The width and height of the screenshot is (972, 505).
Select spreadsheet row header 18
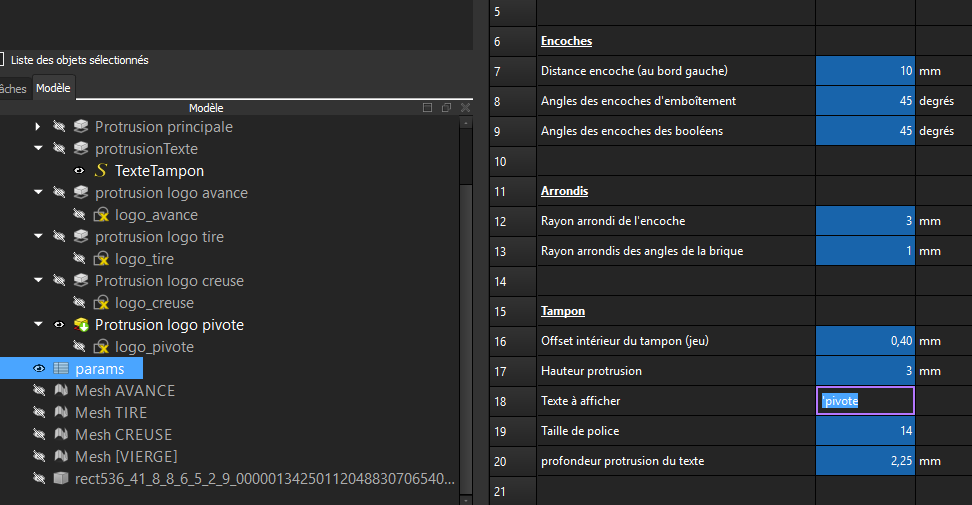[513, 402]
